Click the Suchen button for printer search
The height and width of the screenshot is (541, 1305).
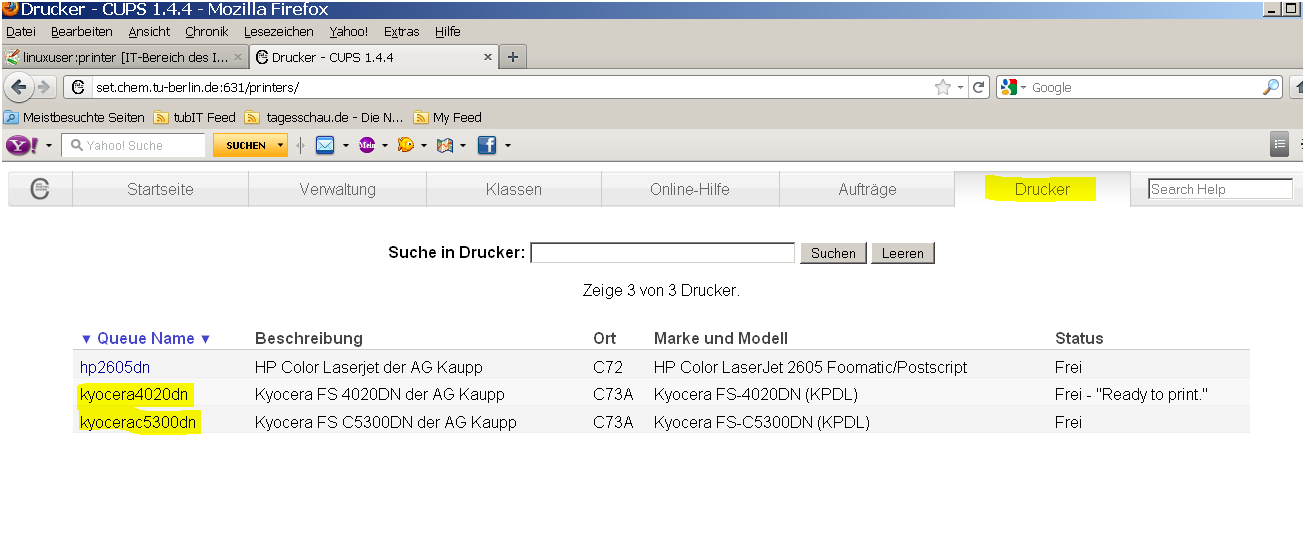pos(833,253)
